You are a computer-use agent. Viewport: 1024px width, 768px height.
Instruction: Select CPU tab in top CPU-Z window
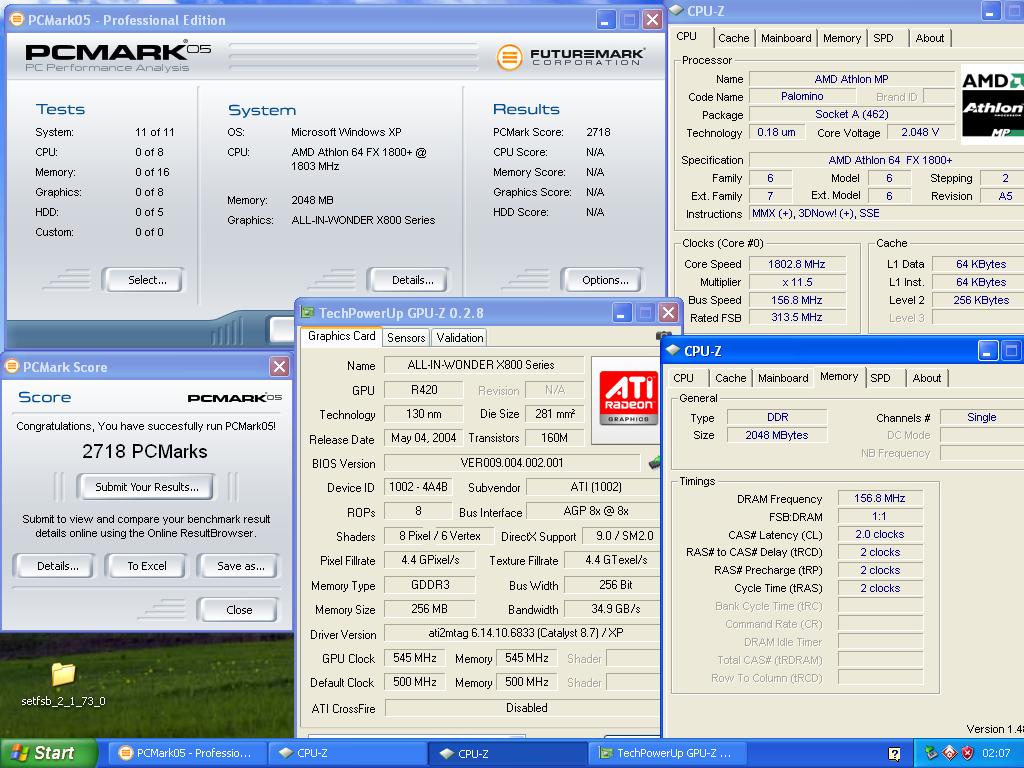click(x=686, y=37)
